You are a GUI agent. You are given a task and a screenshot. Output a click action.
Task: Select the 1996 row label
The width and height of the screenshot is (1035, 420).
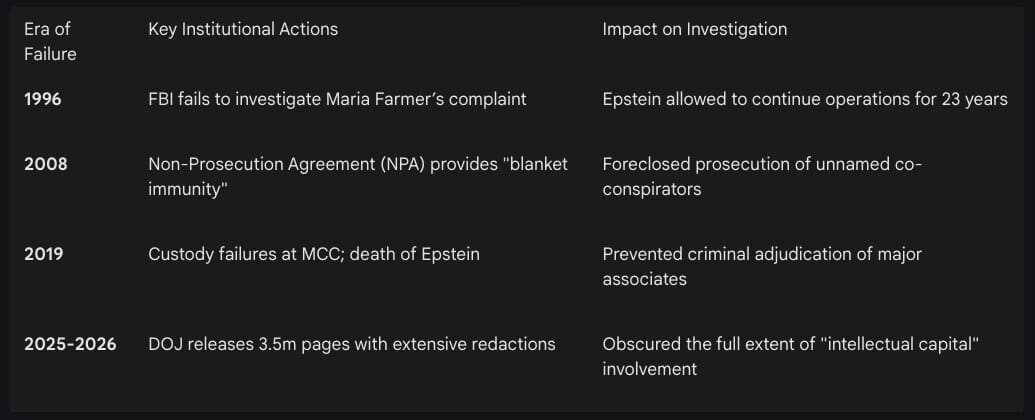(43, 100)
